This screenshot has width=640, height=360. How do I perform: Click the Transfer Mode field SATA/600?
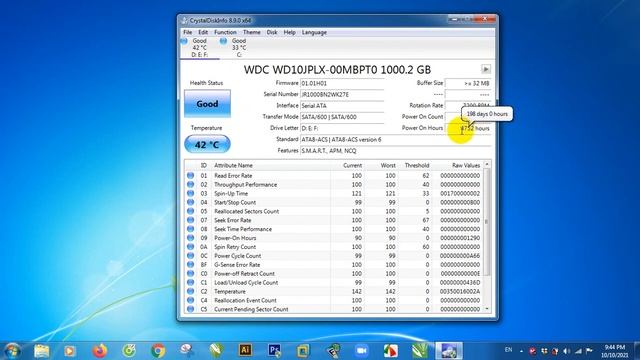(342, 117)
